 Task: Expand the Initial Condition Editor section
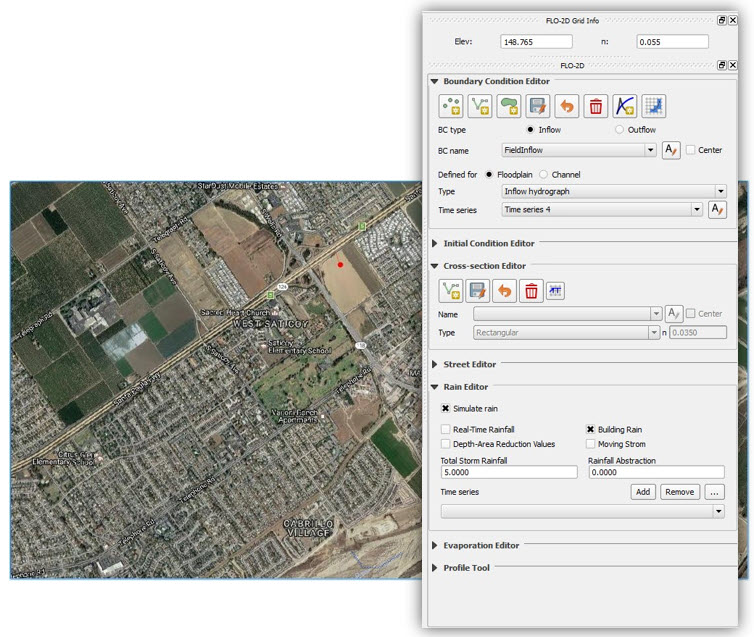[488, 243]
